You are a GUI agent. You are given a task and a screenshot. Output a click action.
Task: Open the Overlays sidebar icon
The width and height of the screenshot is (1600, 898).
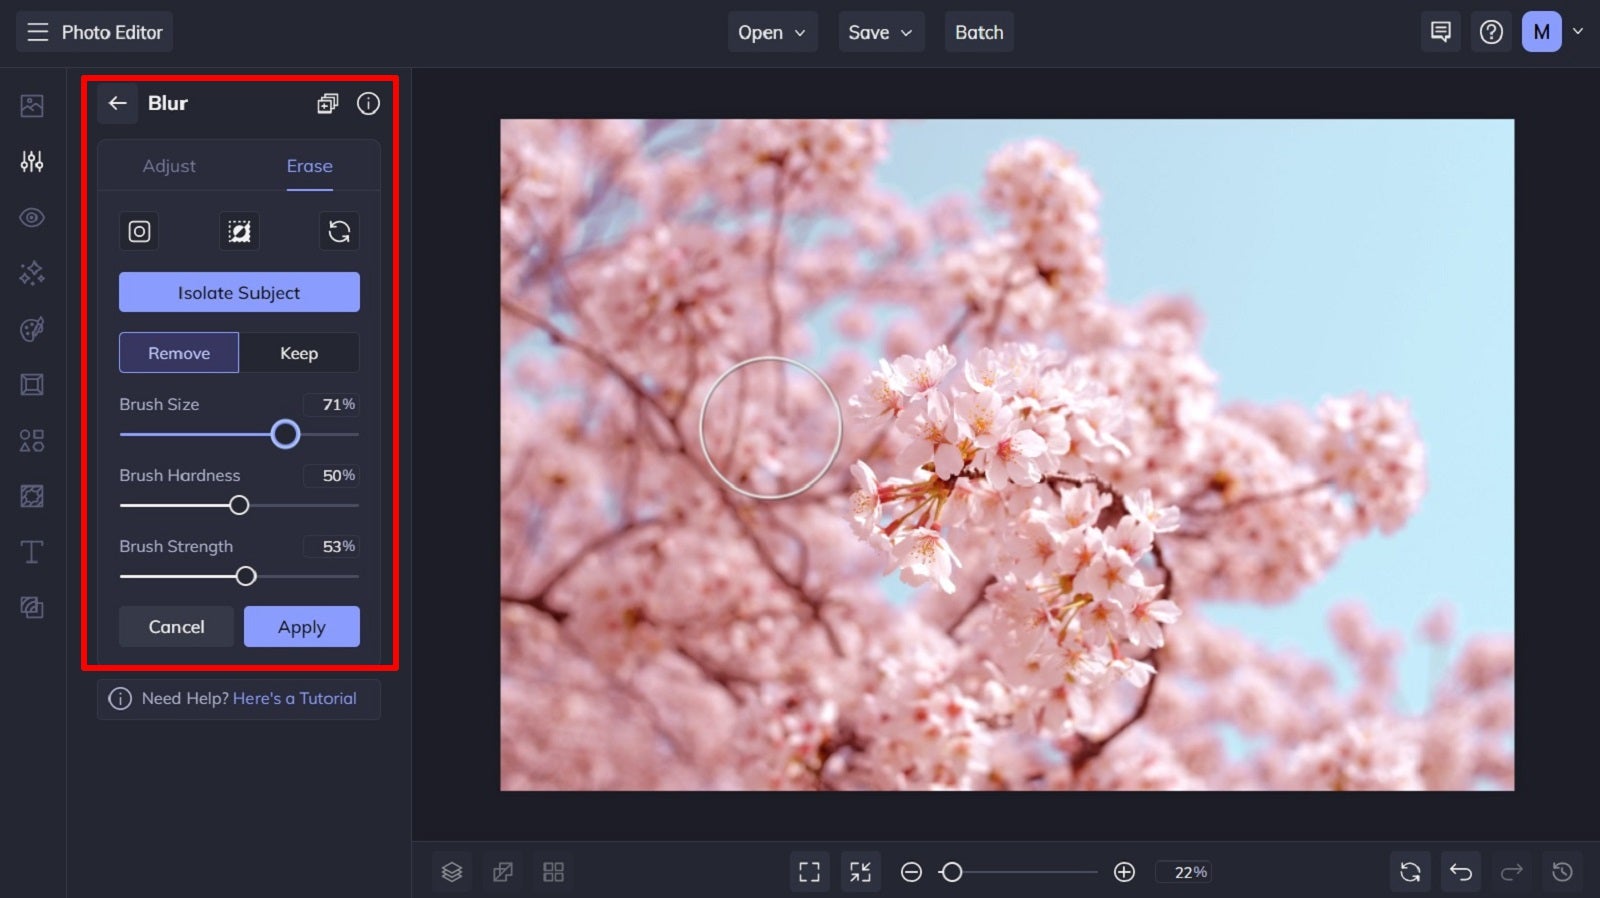[x=32, y=496]
